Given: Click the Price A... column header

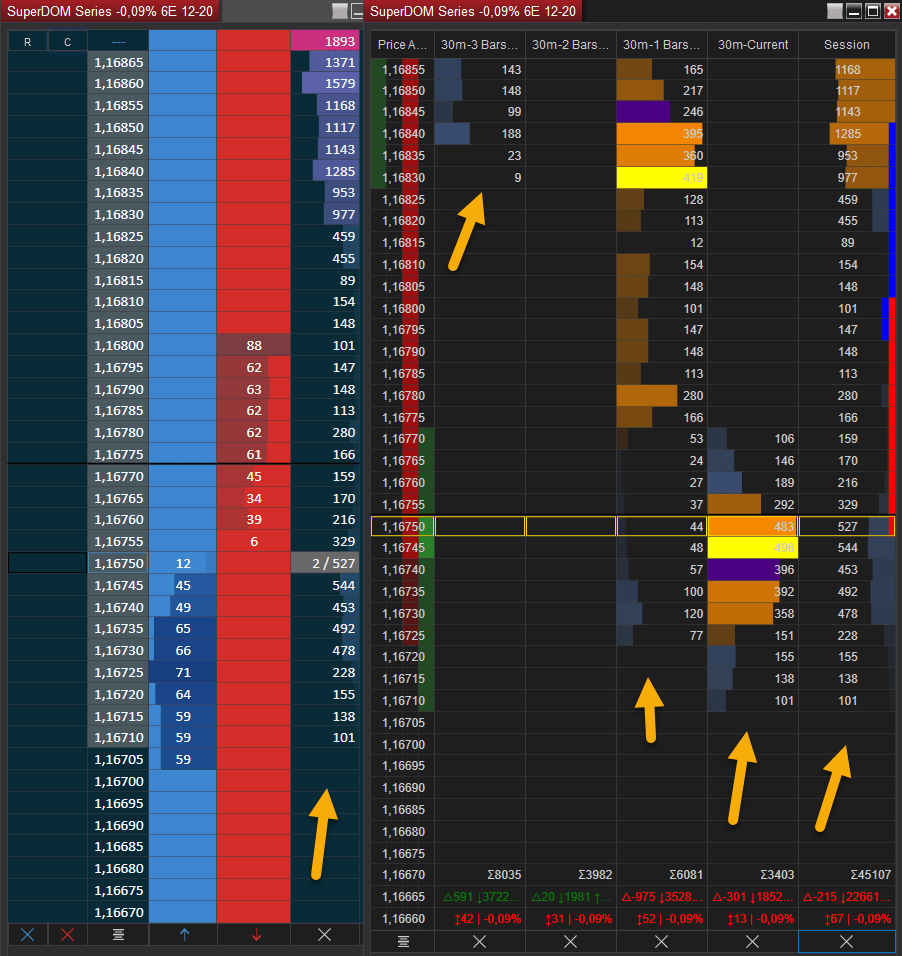Looking at the screenshot, I should pos(403,45).
